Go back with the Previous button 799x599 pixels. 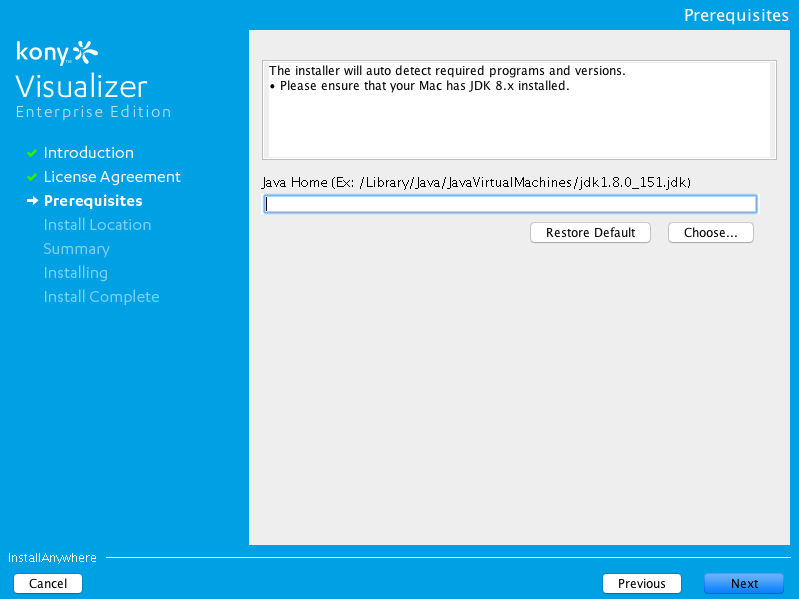coord(642,583)
